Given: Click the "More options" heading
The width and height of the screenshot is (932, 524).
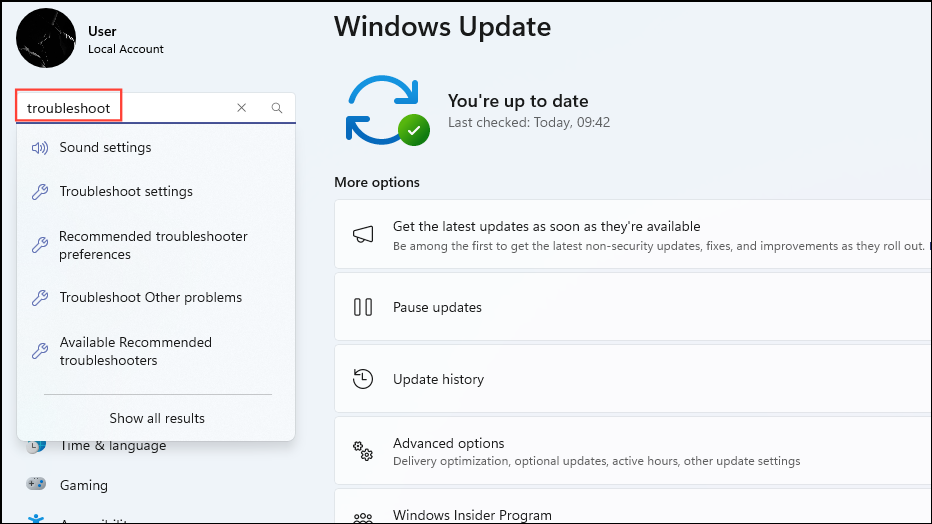Looking at the screenshot, I should click(377, 182).
